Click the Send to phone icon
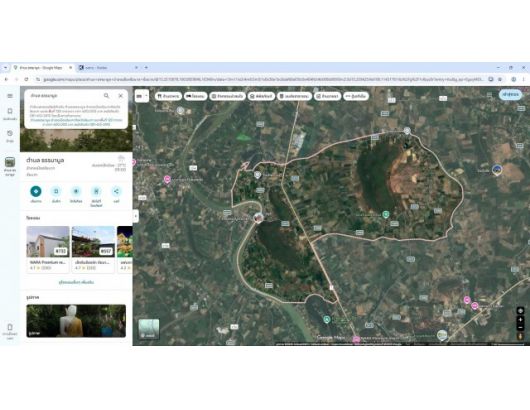 (96, 191)
